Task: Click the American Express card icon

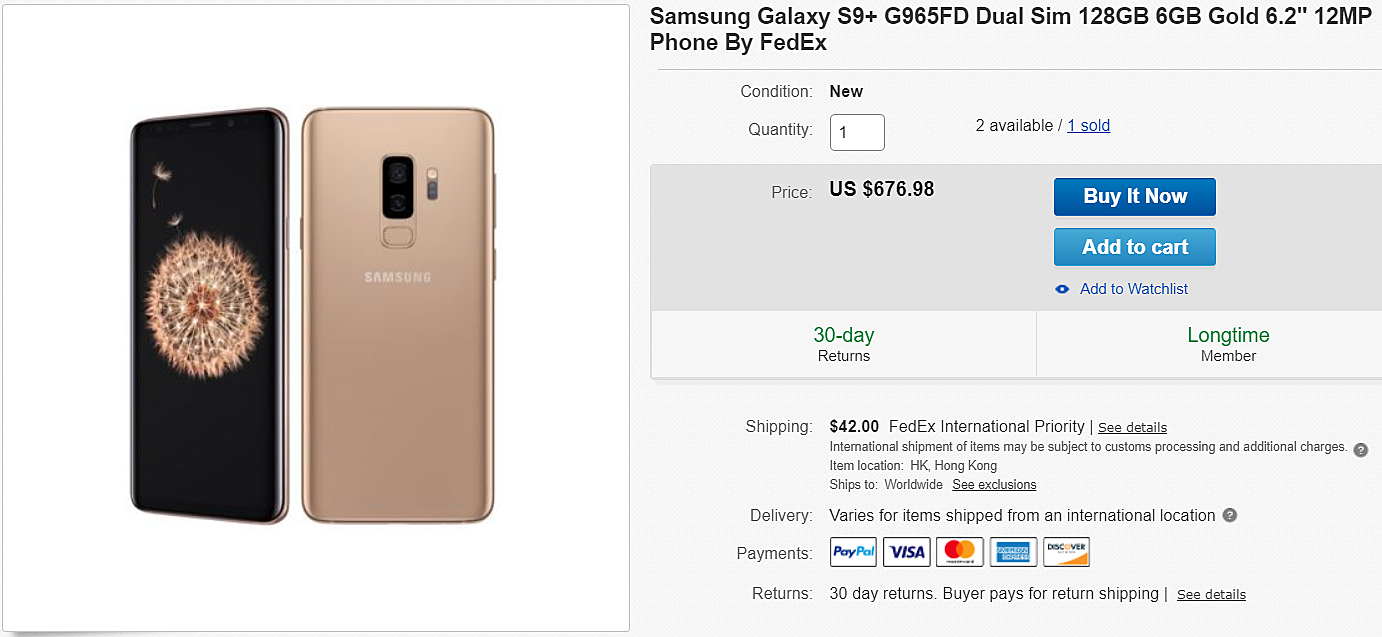Action: coord(1013,552)
